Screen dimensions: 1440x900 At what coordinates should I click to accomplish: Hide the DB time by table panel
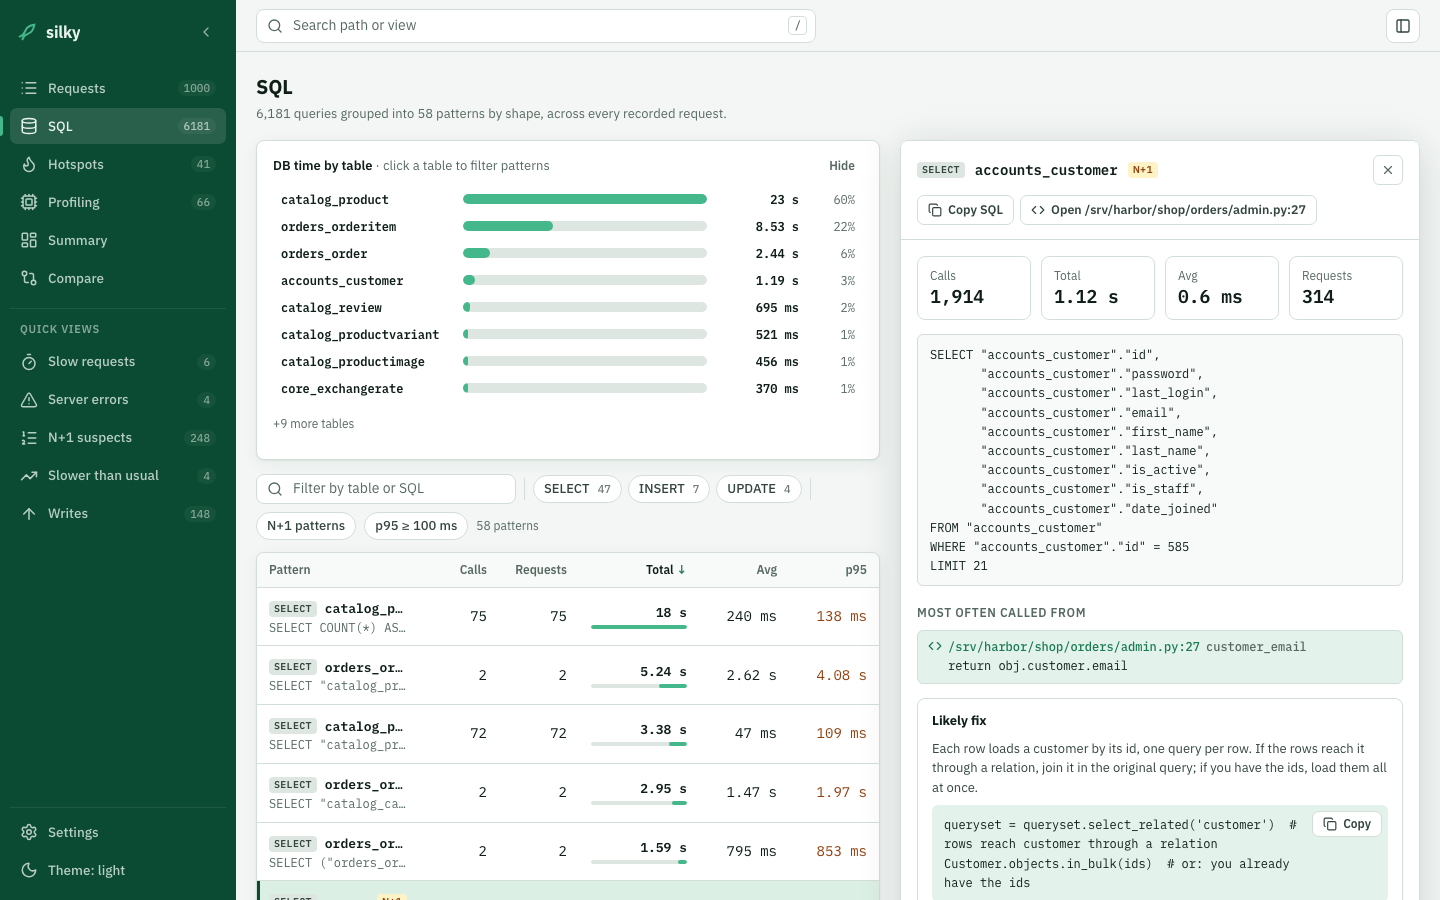point(842,166)
